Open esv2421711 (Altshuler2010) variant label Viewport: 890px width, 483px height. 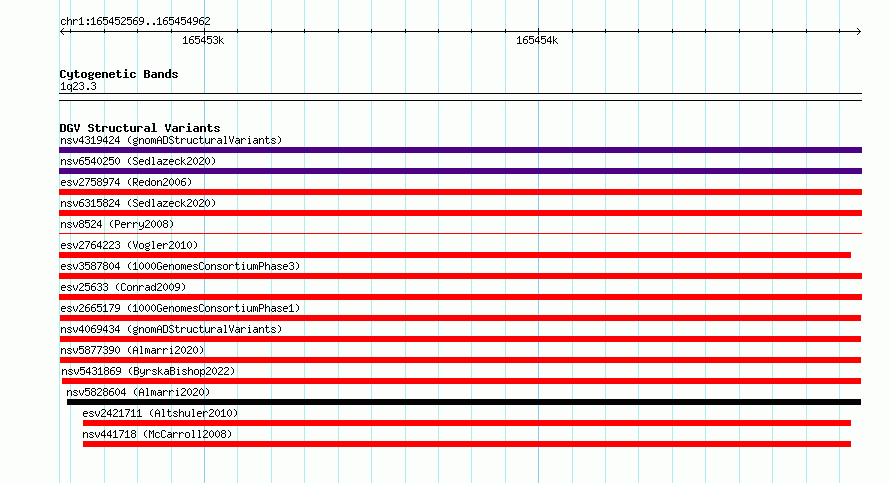click(x=160, y=413)
